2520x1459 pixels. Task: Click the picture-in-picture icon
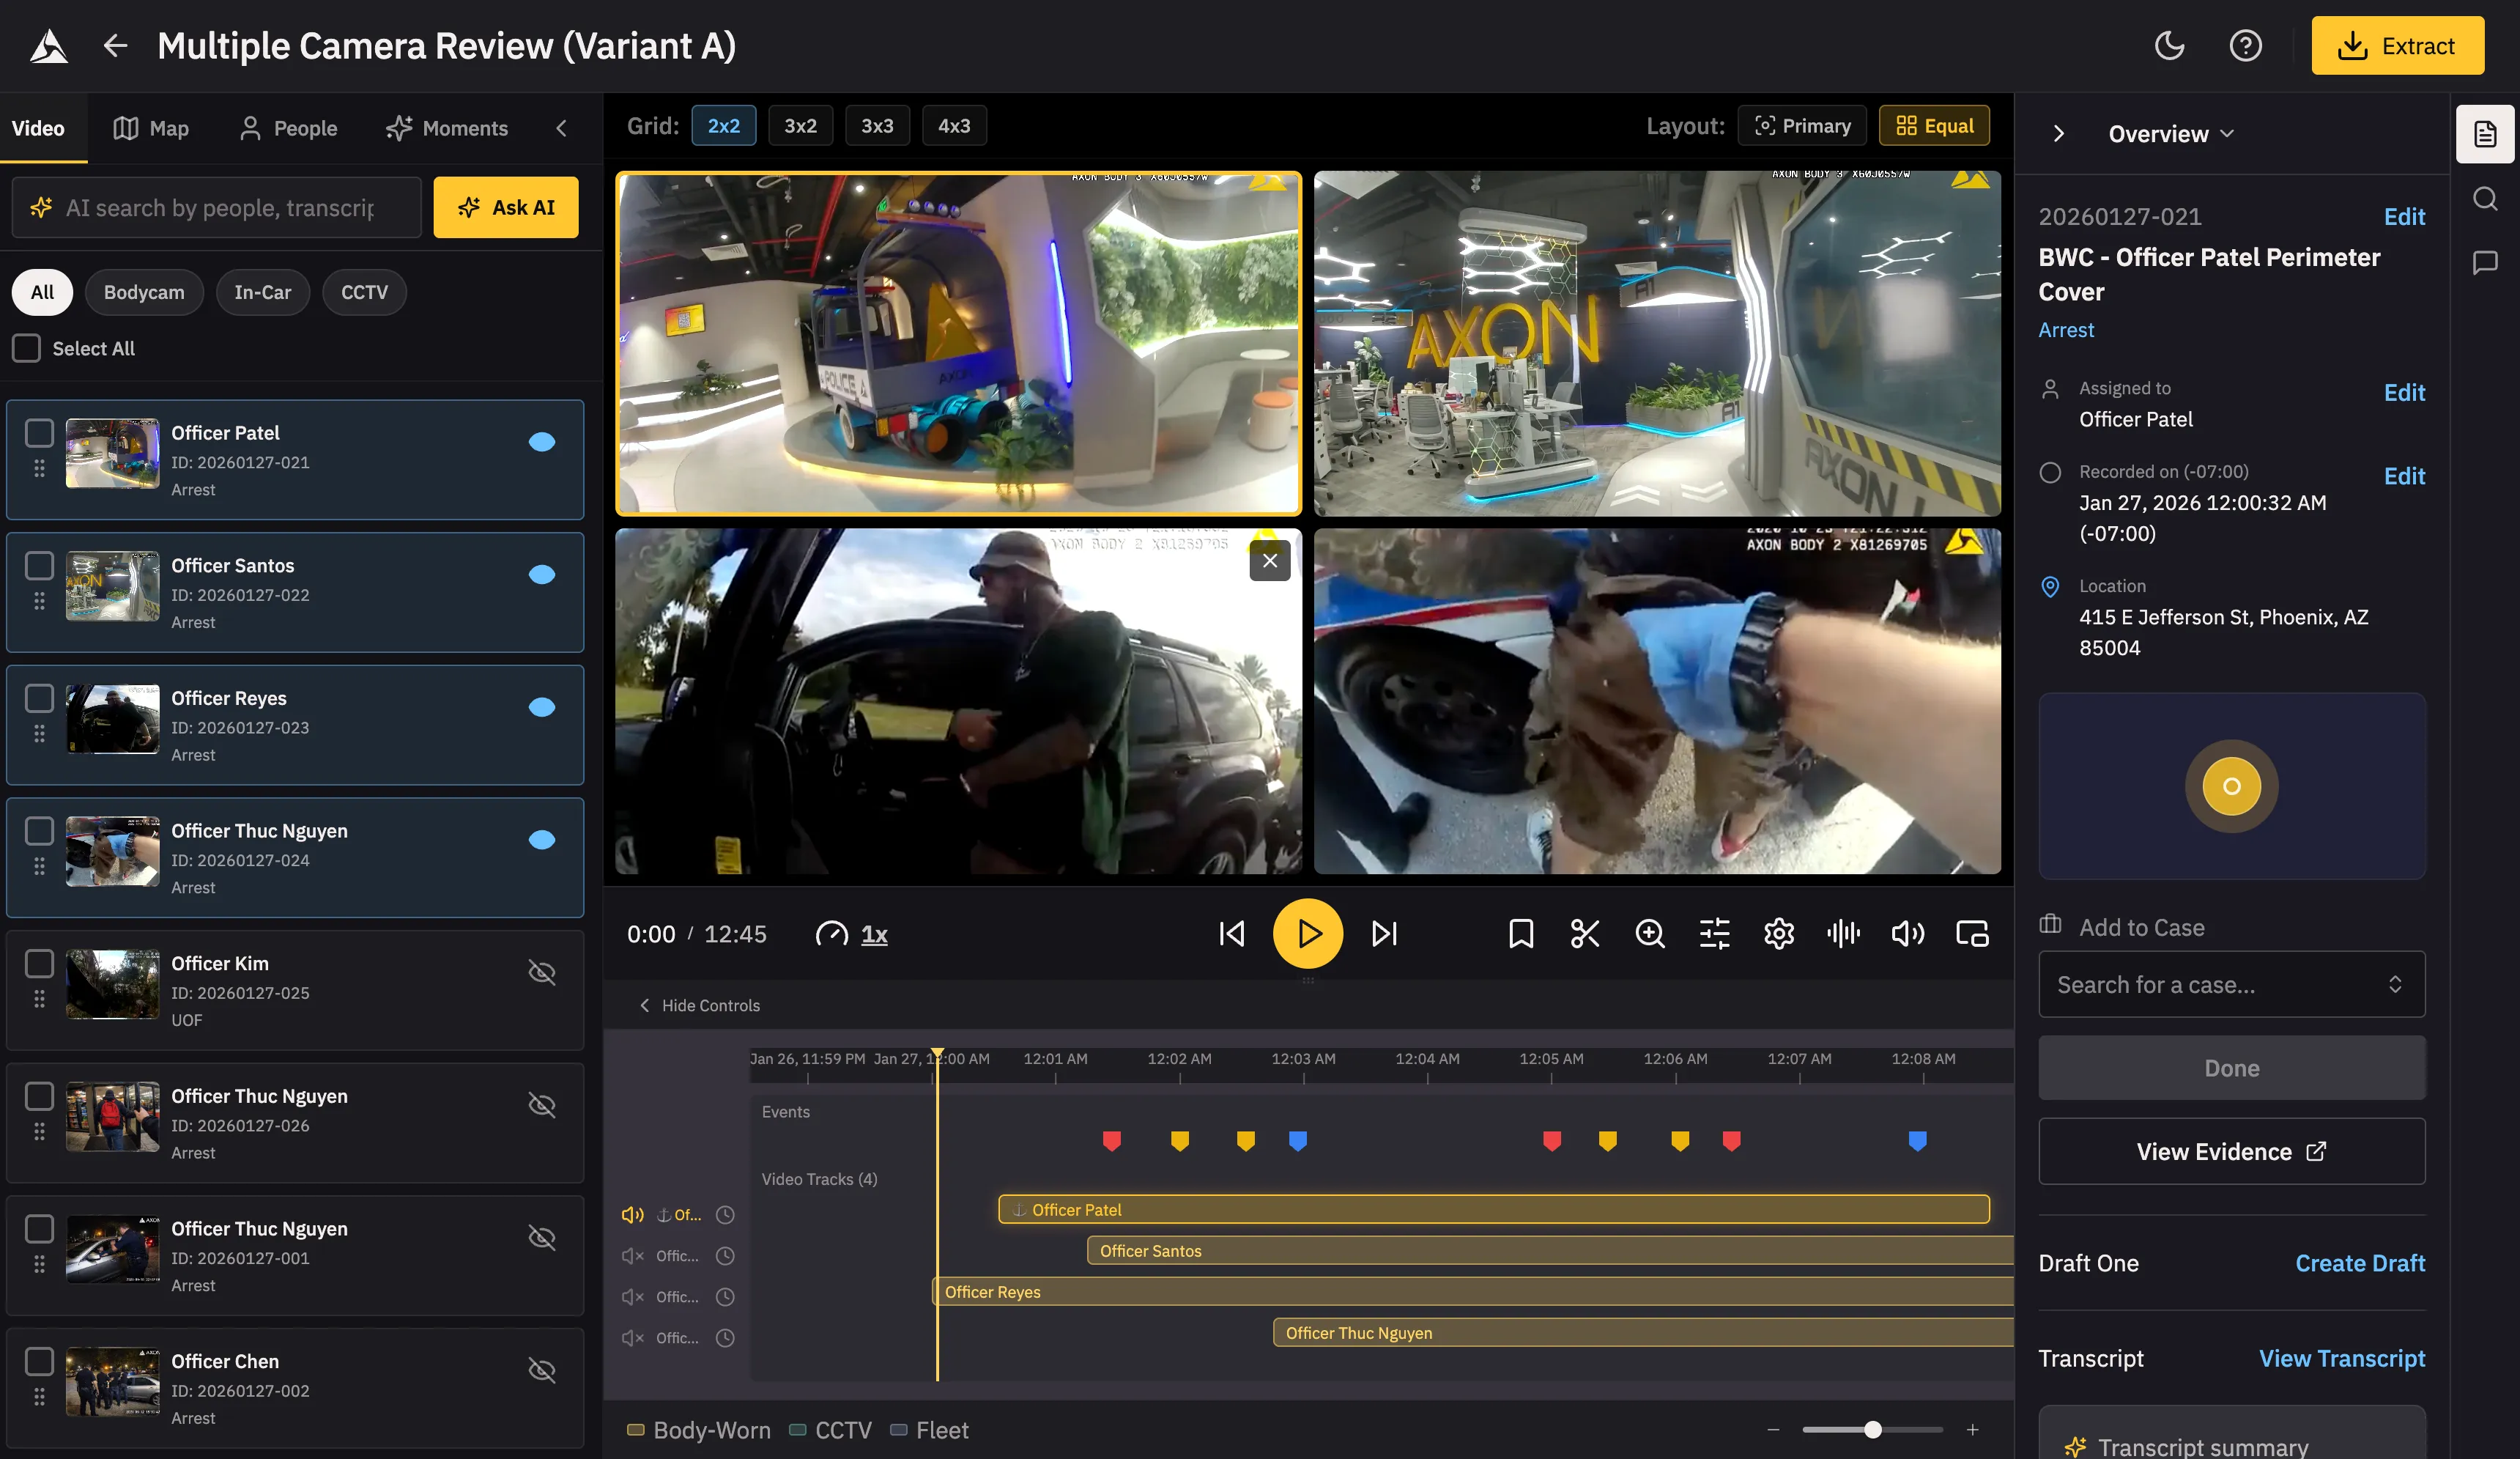click(x=1972, y=933)
